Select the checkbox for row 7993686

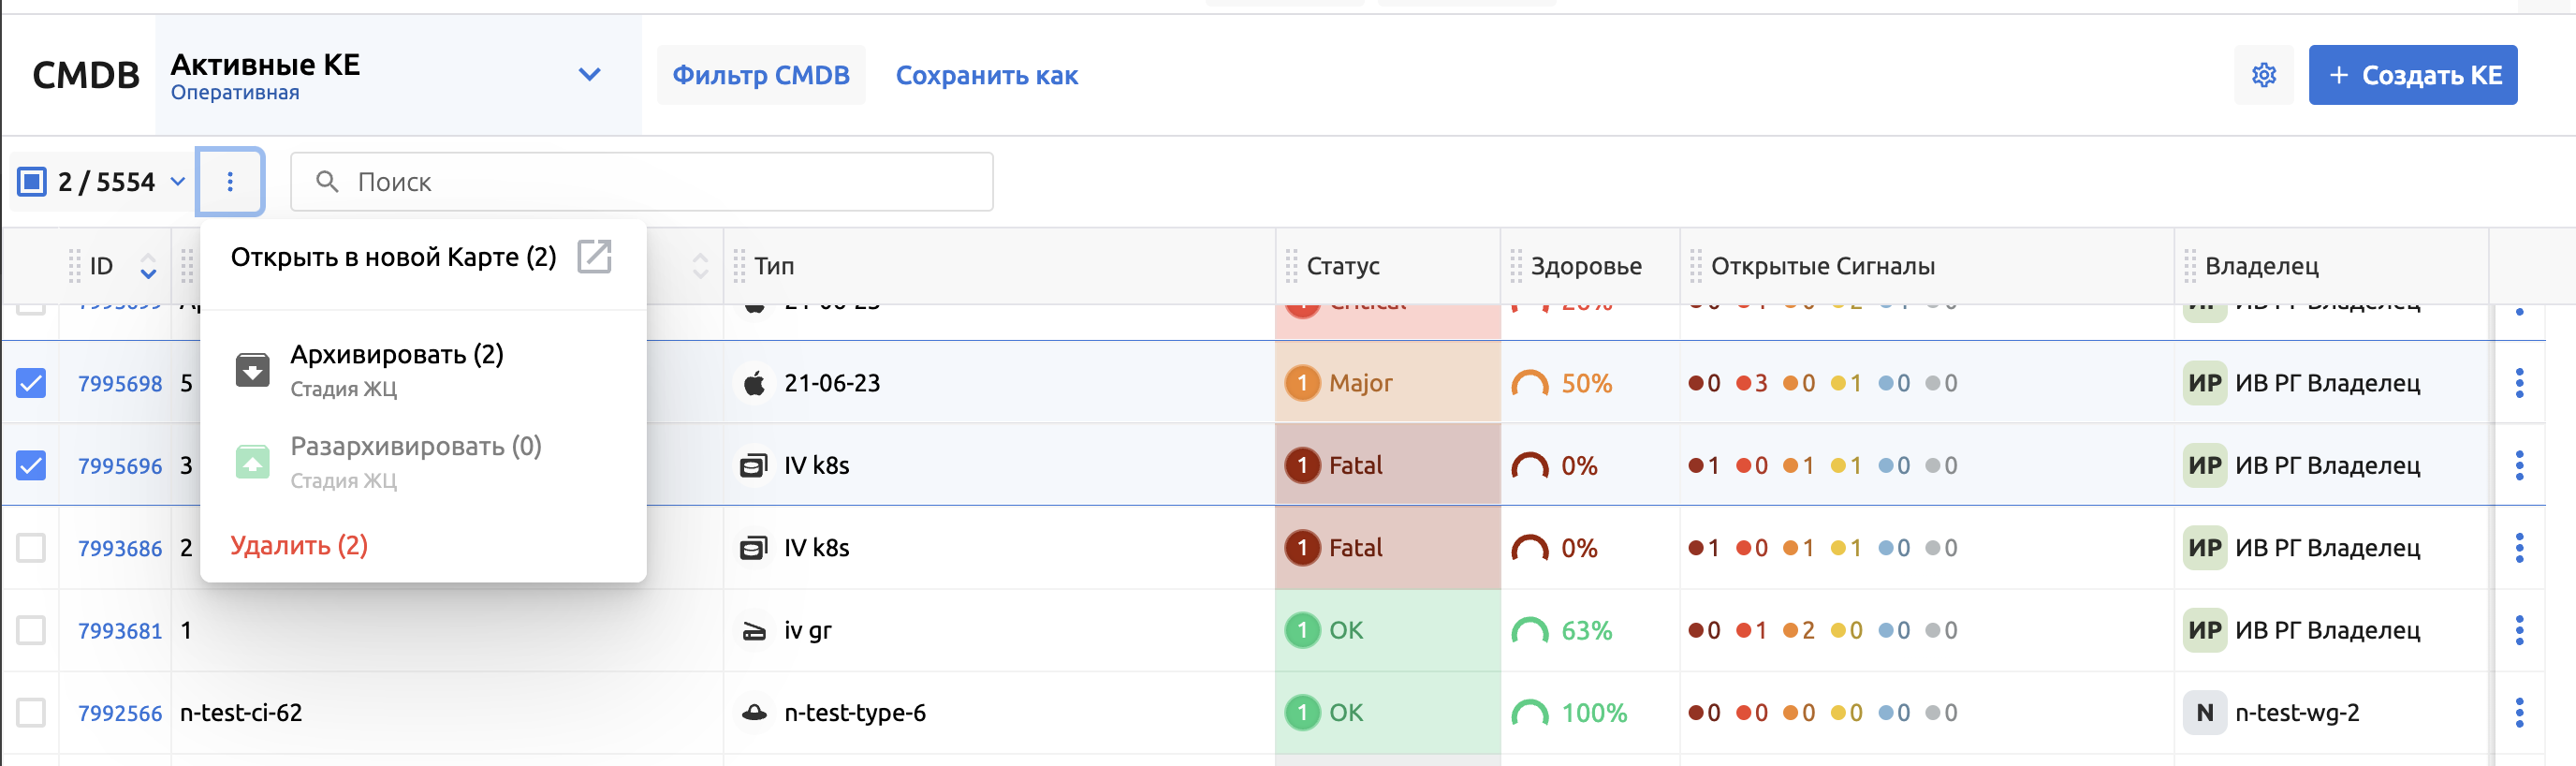(31, 548)
